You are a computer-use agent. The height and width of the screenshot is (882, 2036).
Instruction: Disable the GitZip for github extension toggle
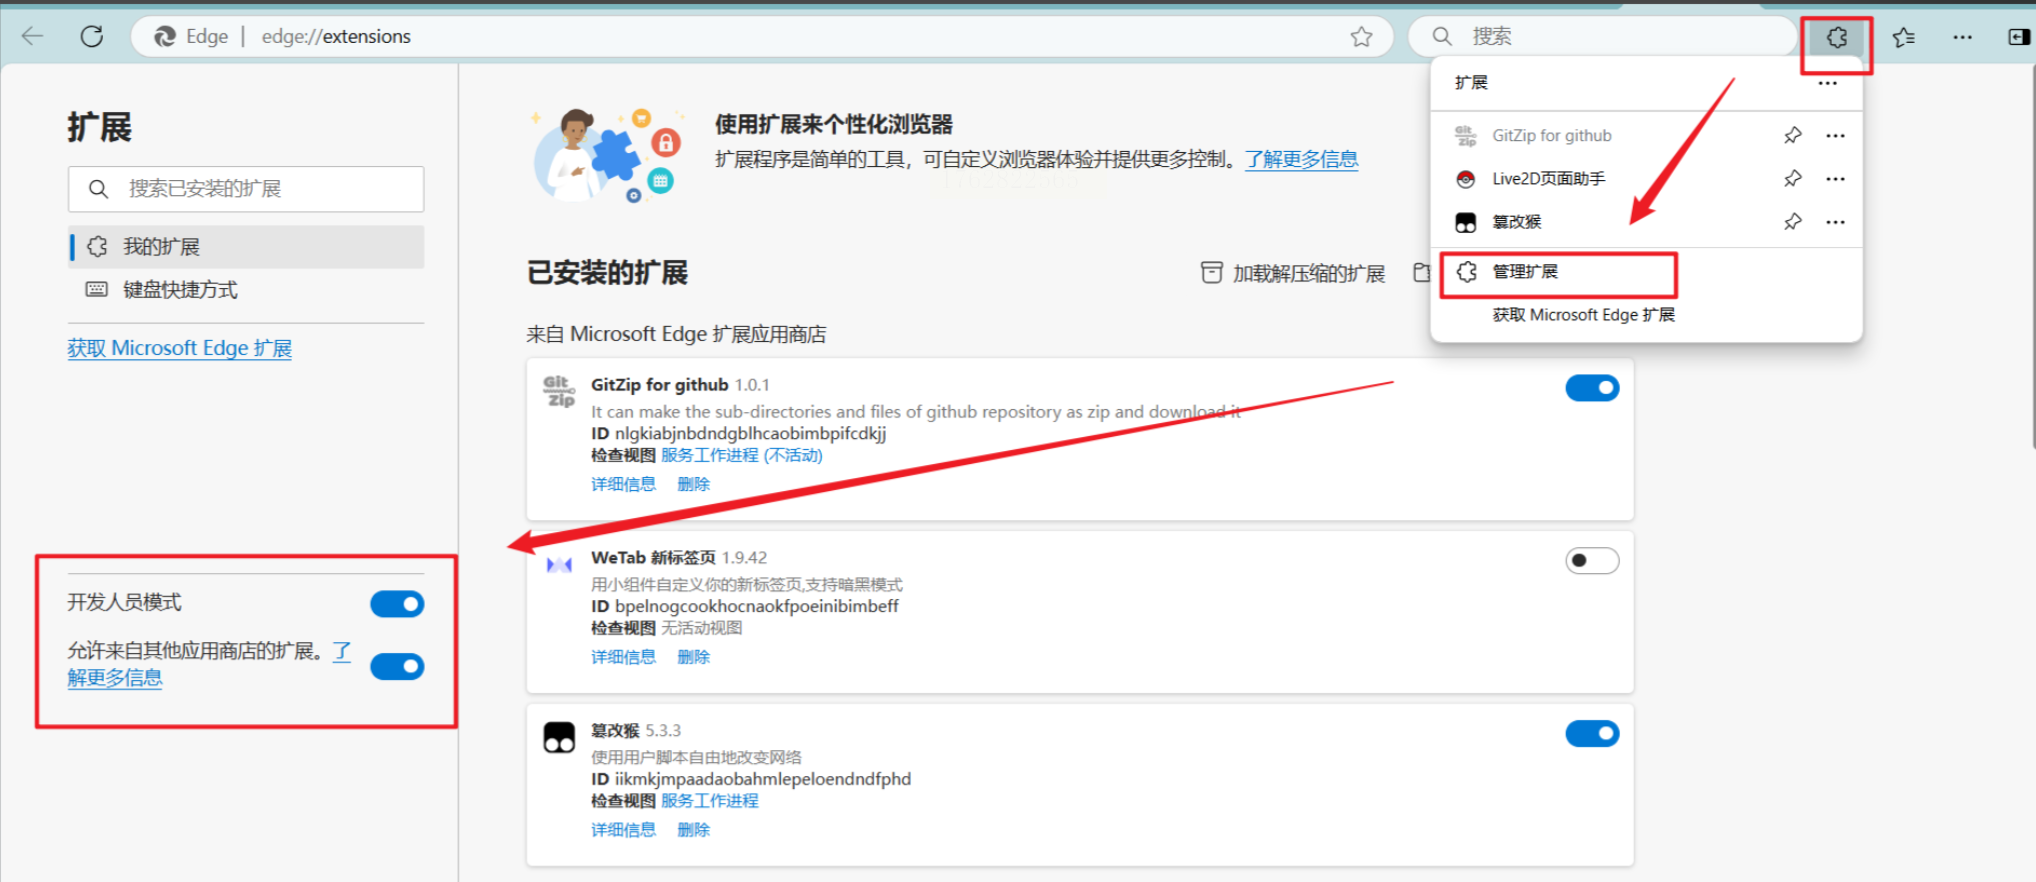[1592, 388]
